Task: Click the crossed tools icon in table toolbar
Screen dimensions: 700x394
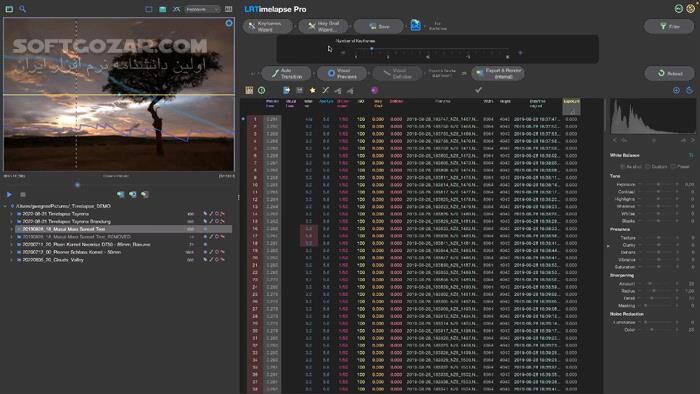Action: click(325, 91)
